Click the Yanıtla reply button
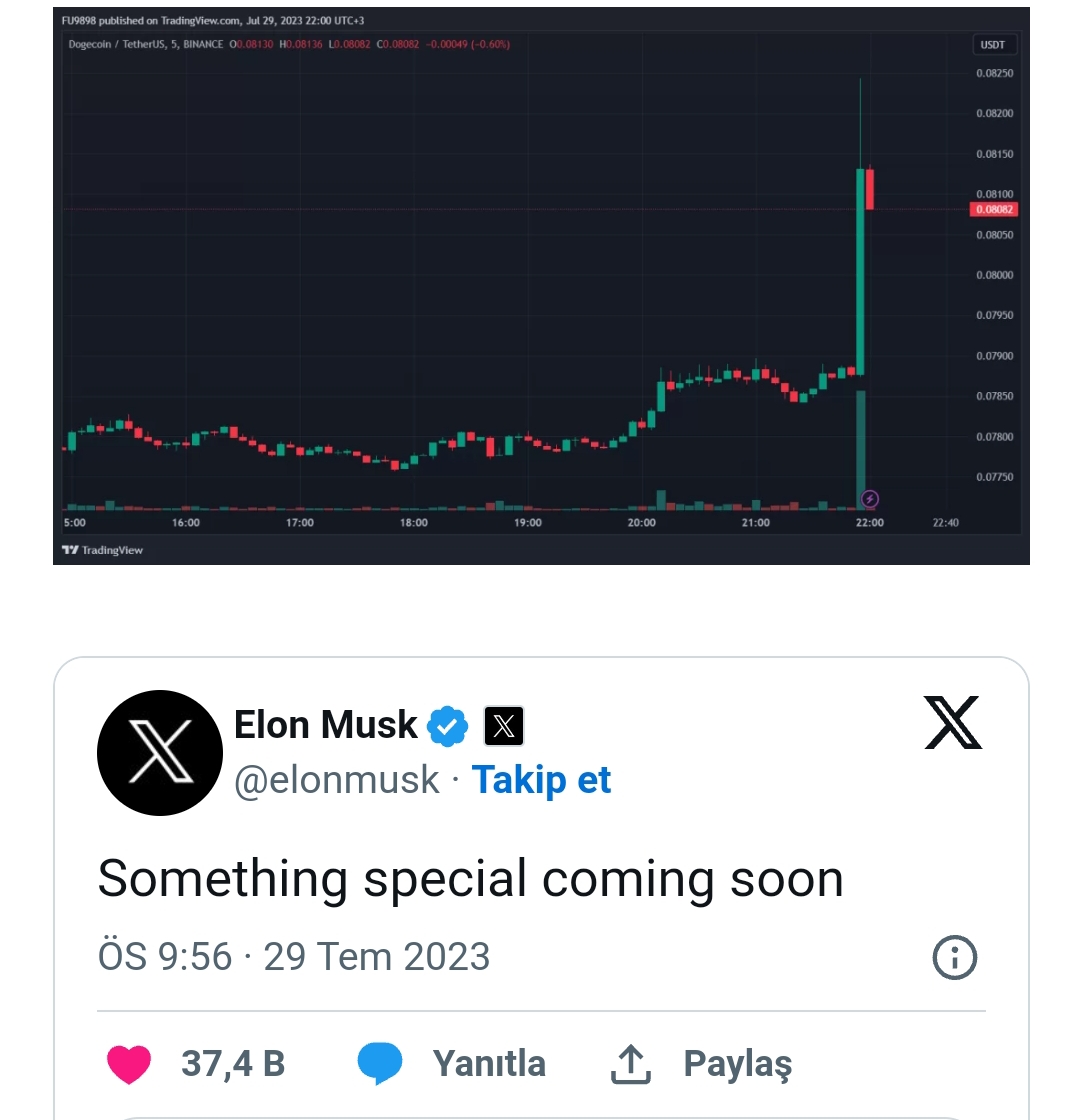Viewport: 1080px width, 1120px height. tap(489, 1064)
